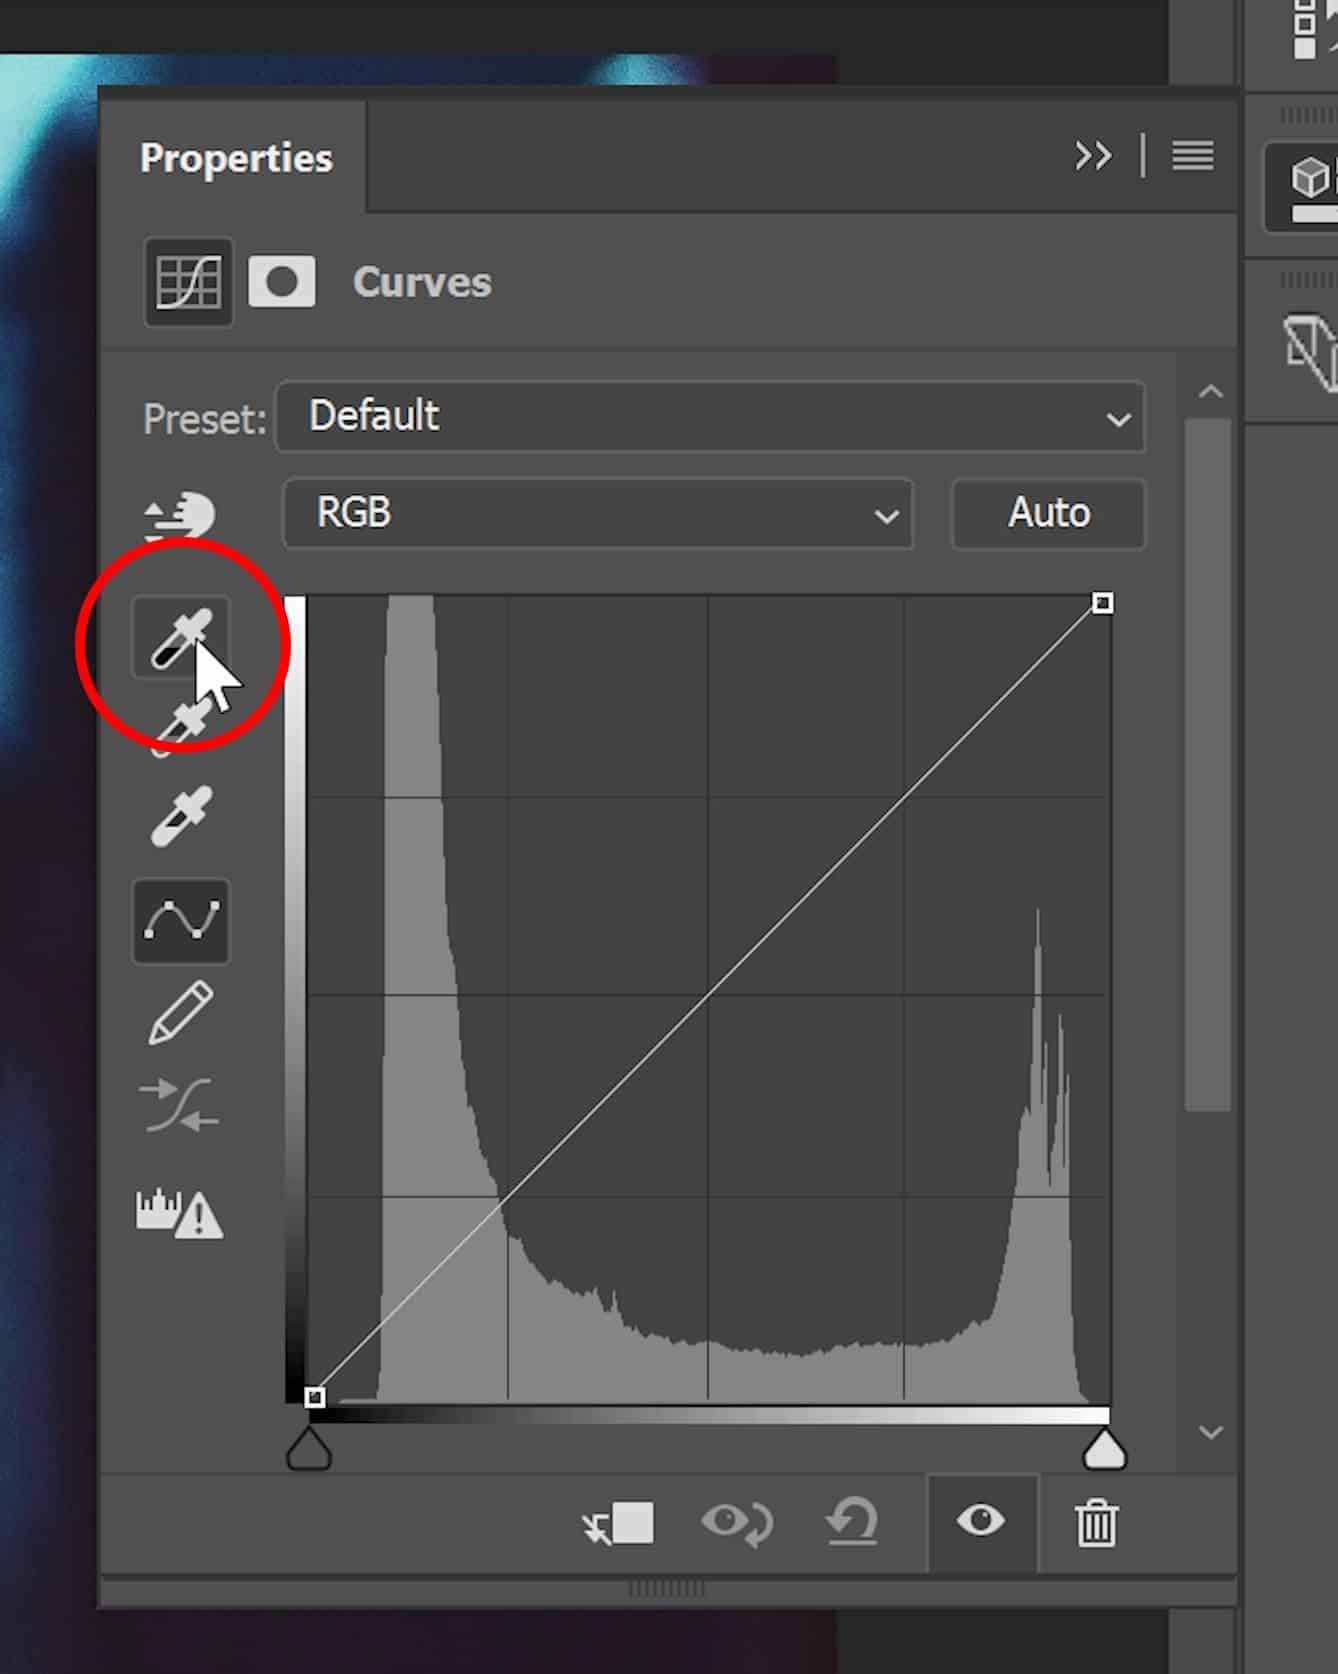
Task: Click the panel scrollbar down arrow
Action: tap(1210, 1432)
